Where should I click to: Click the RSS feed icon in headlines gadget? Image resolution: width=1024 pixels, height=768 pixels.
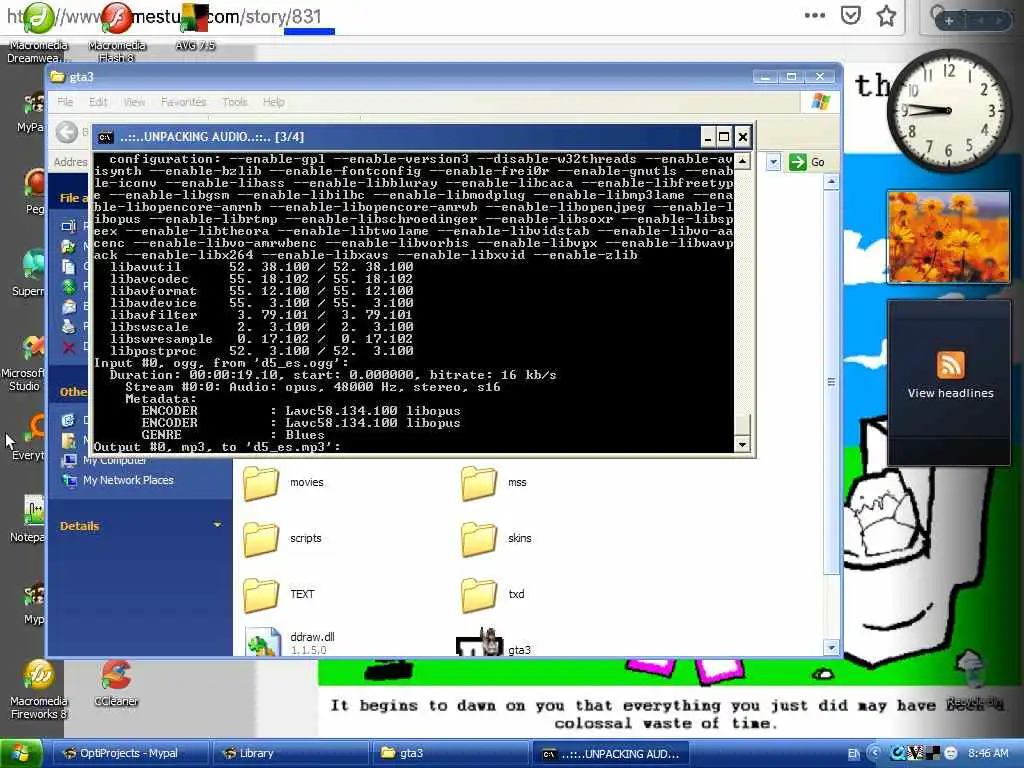point(950,364)
